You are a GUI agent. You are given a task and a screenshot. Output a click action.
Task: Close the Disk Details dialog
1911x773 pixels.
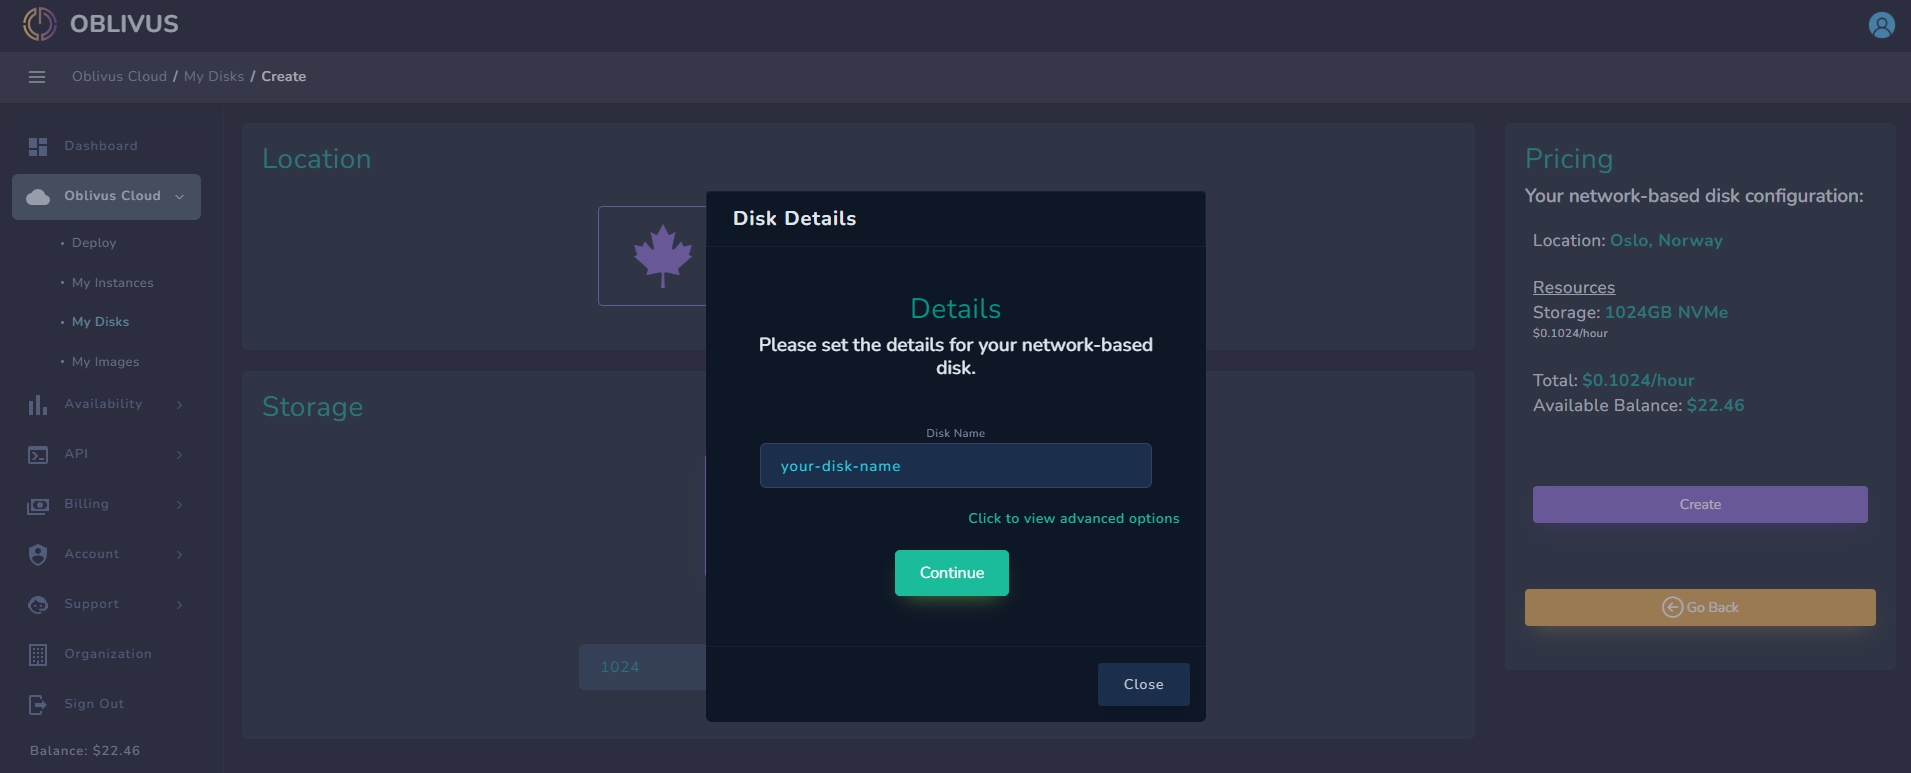coord(1144,685)
